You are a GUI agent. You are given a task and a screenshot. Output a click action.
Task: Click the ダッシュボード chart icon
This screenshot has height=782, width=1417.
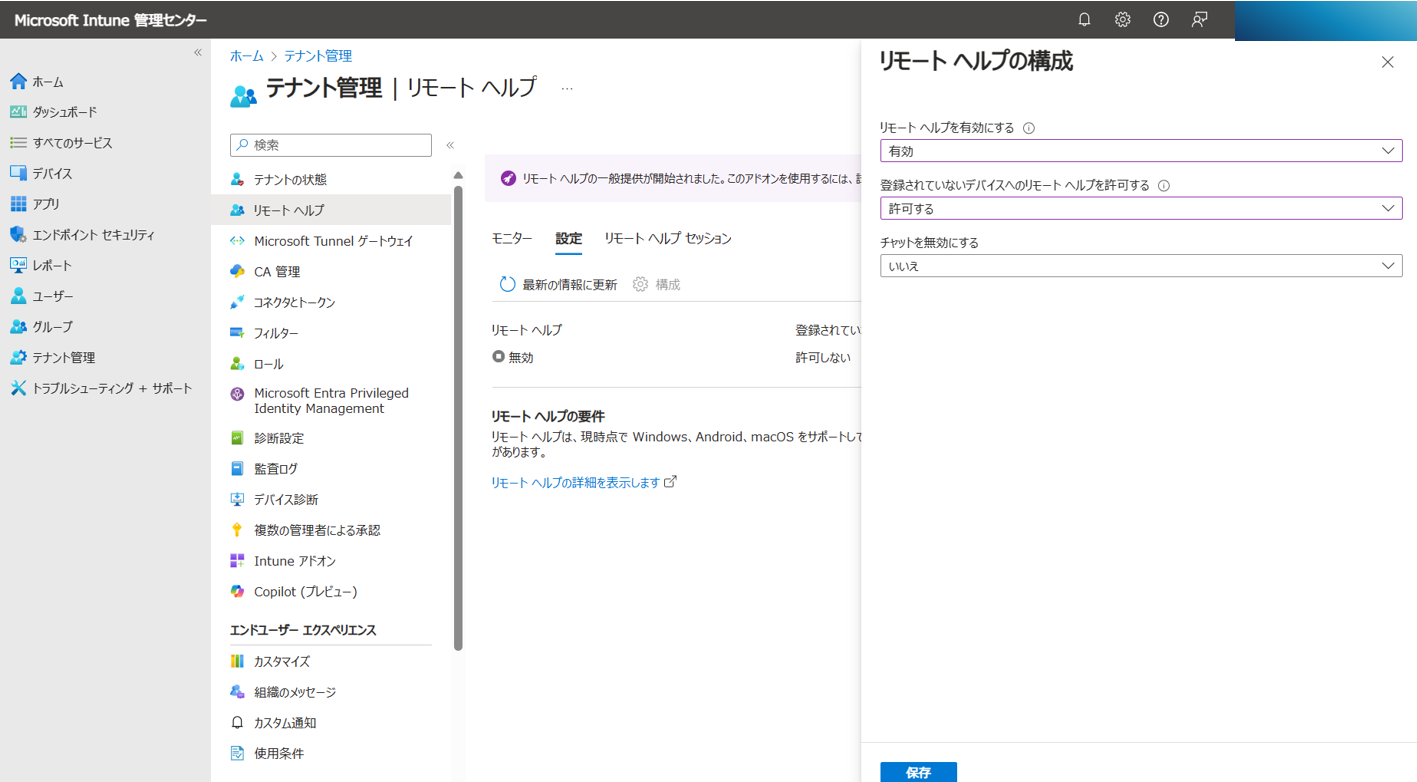click(18, 112)
